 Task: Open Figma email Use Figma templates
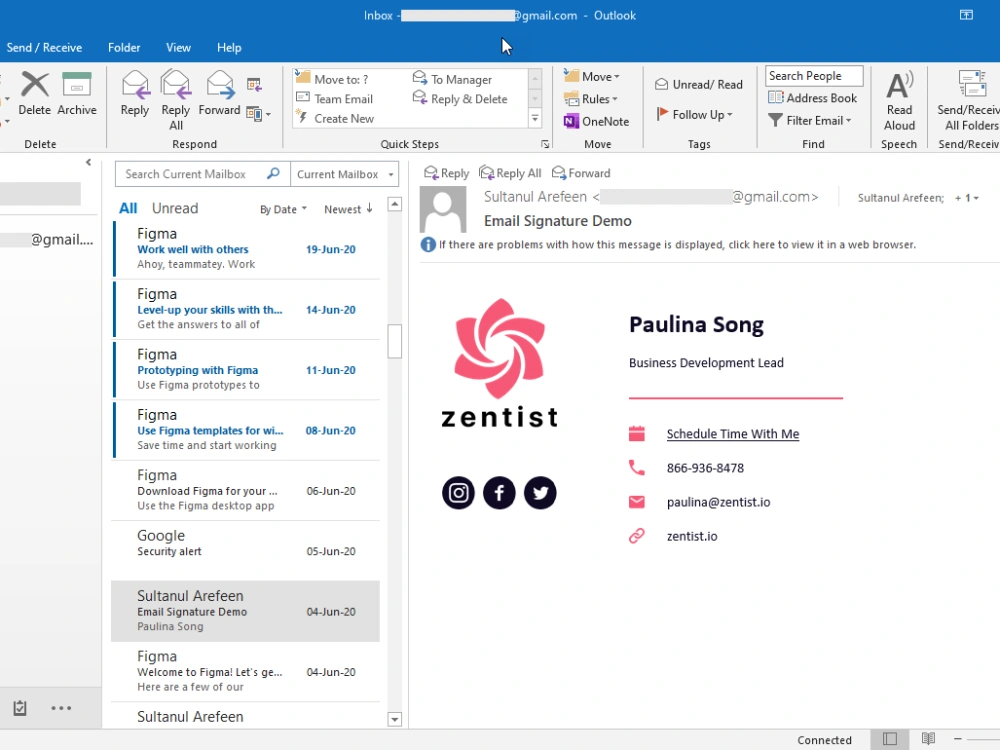pos(246,430)
